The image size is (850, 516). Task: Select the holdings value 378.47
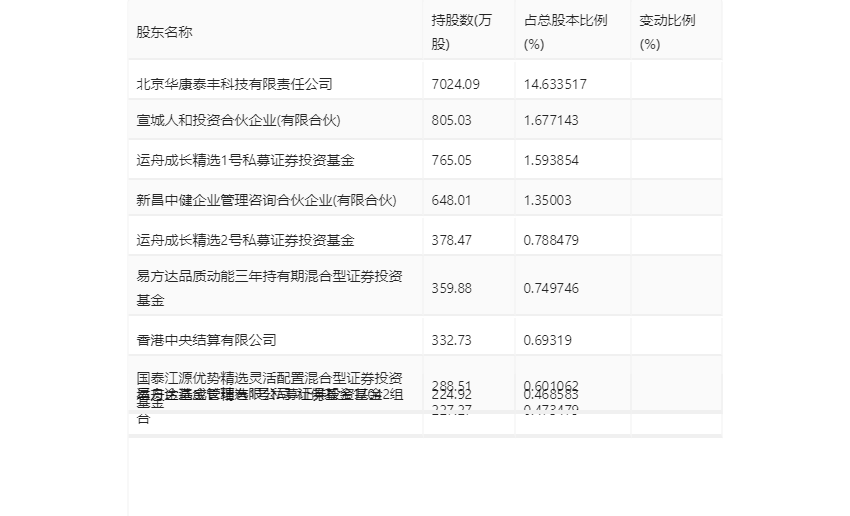point(452,240)
